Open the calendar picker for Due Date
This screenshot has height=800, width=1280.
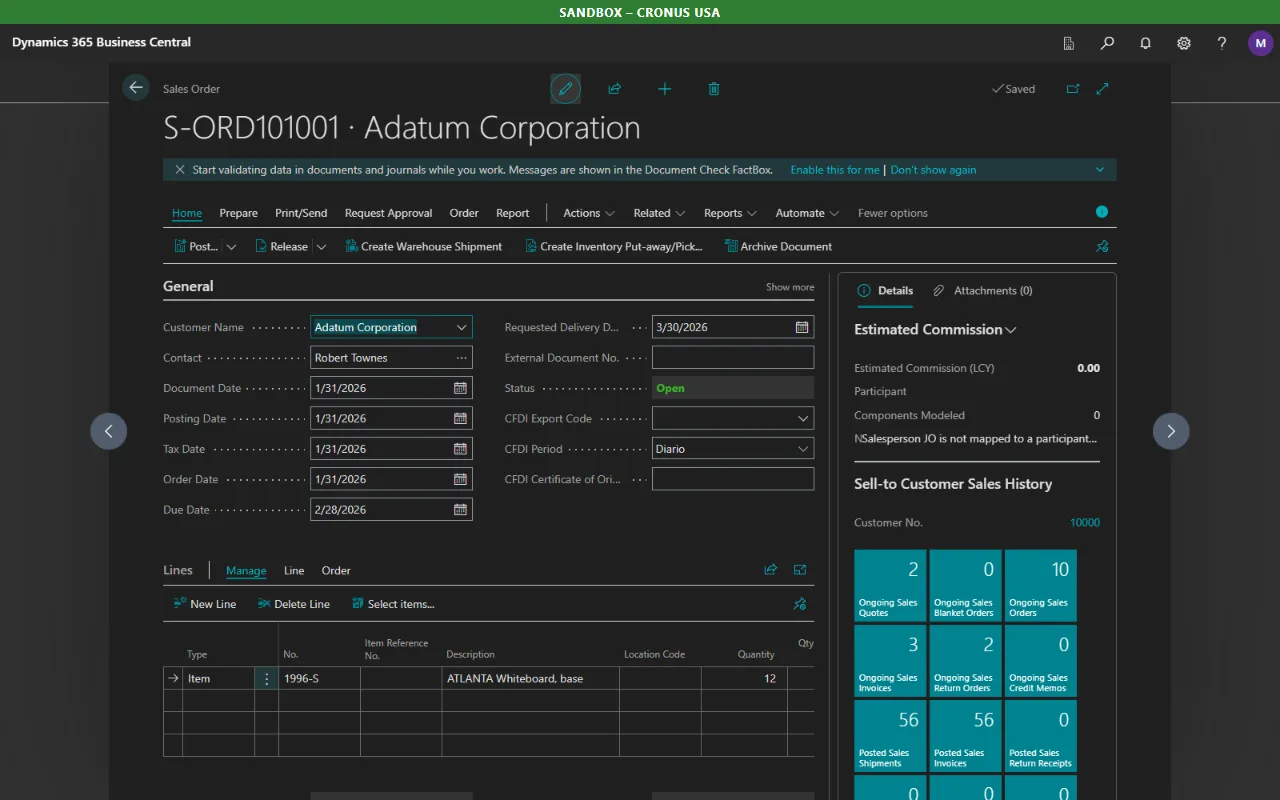(460, 510)
